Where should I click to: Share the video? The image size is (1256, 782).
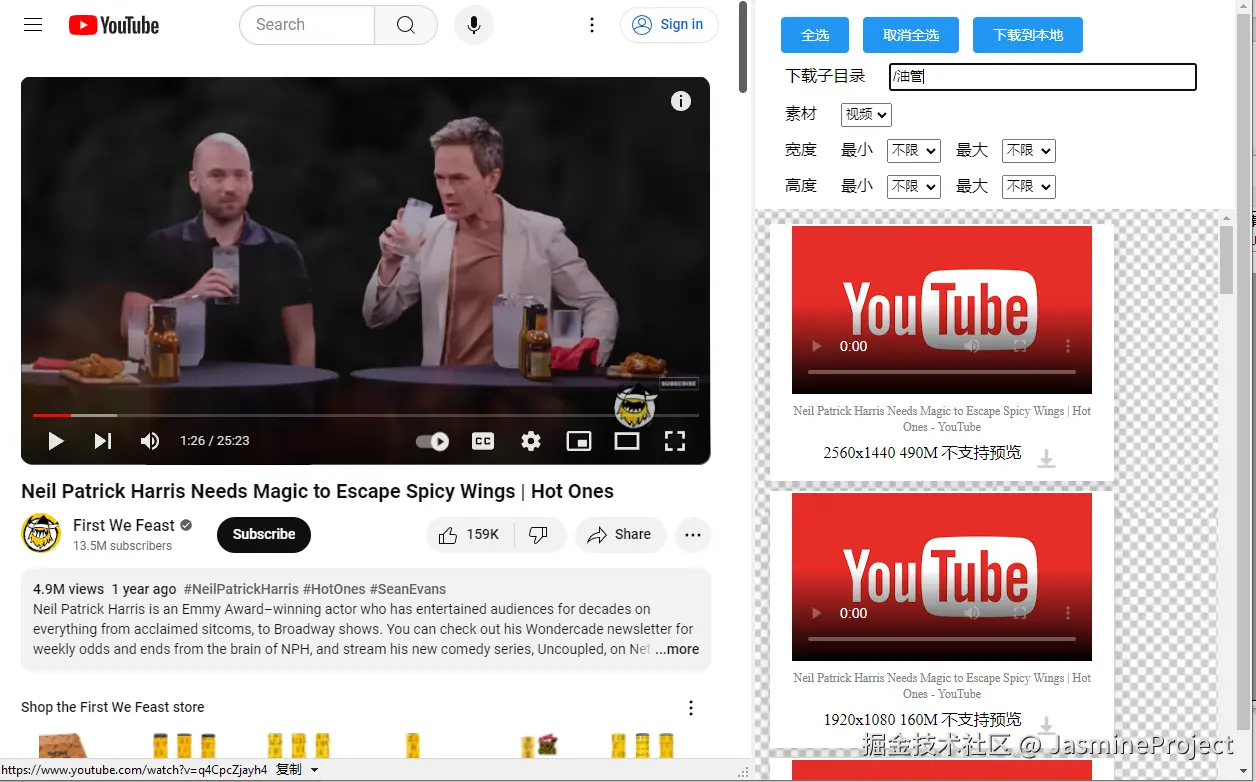[x=619, y=535]
